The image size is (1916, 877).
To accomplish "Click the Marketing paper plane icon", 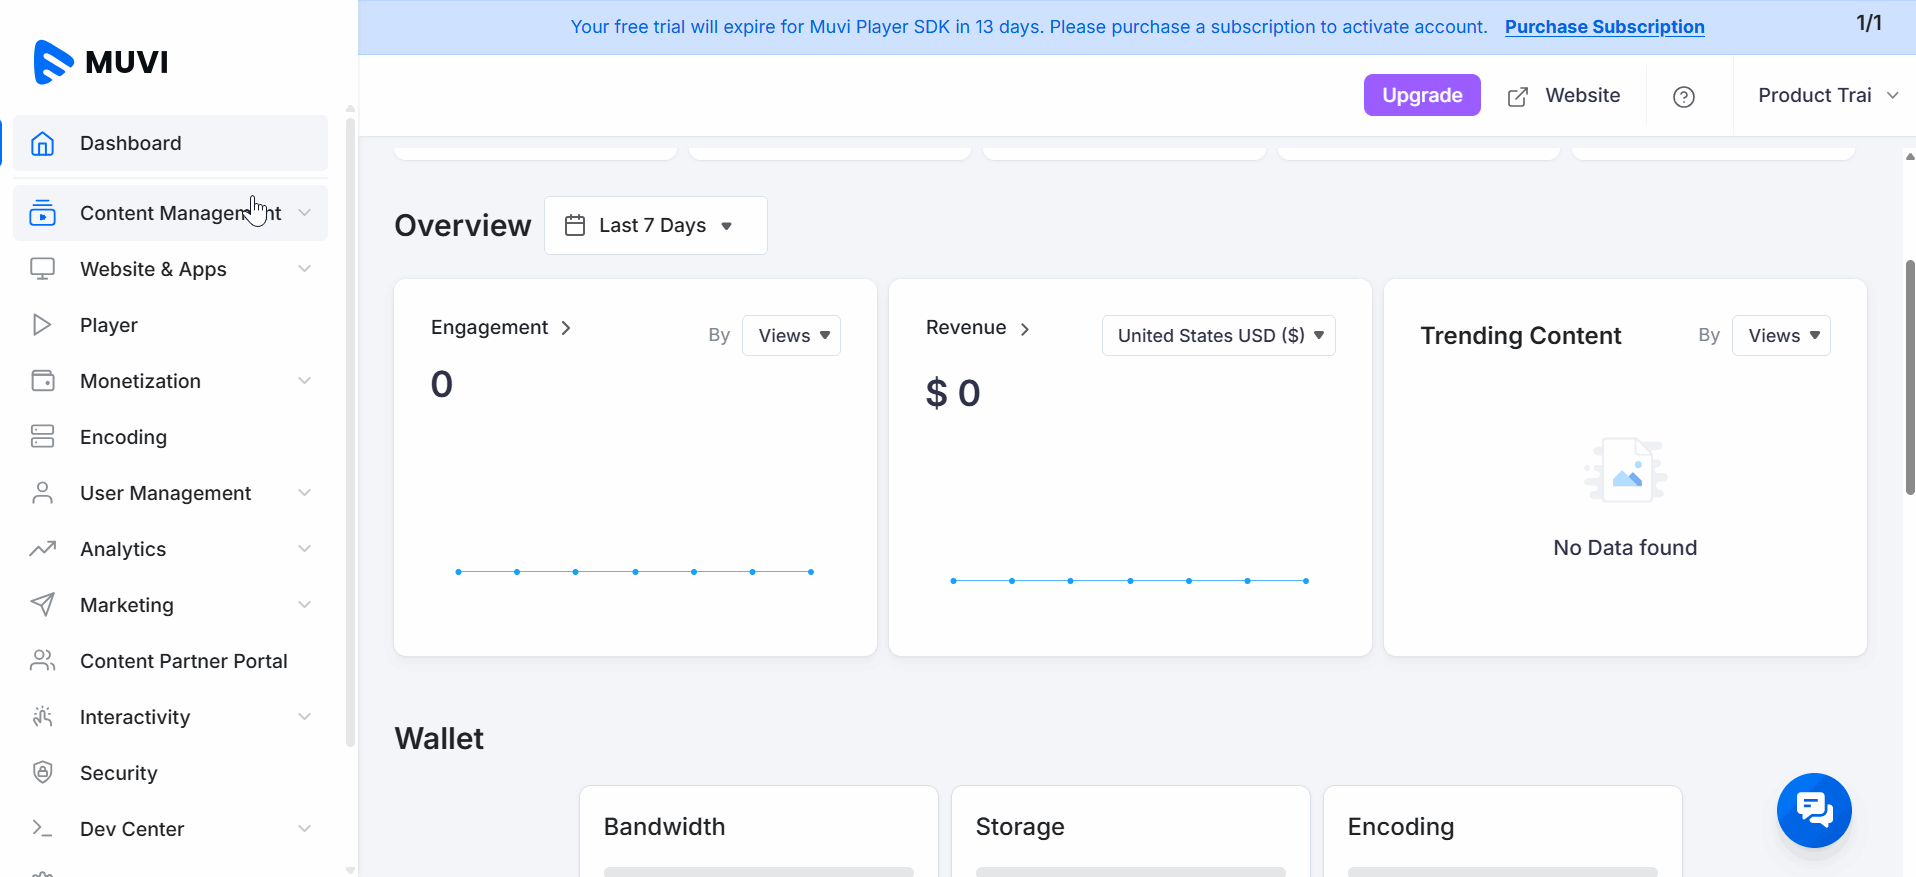I will (x=42, y=605).
